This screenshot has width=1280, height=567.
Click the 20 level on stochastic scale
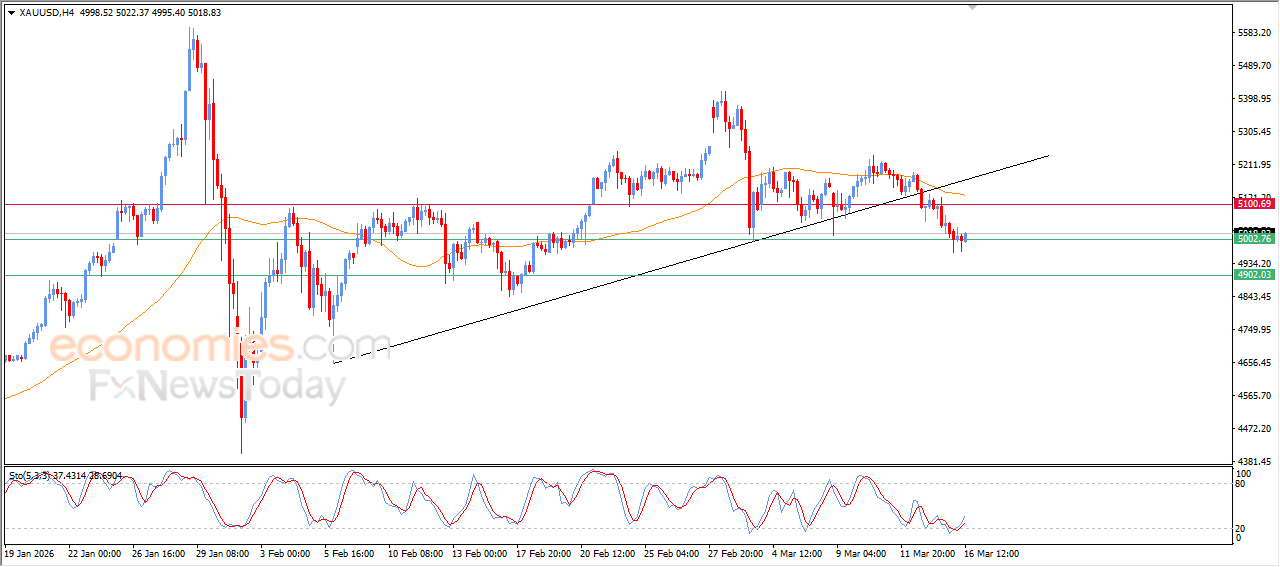click(1241, 528)
